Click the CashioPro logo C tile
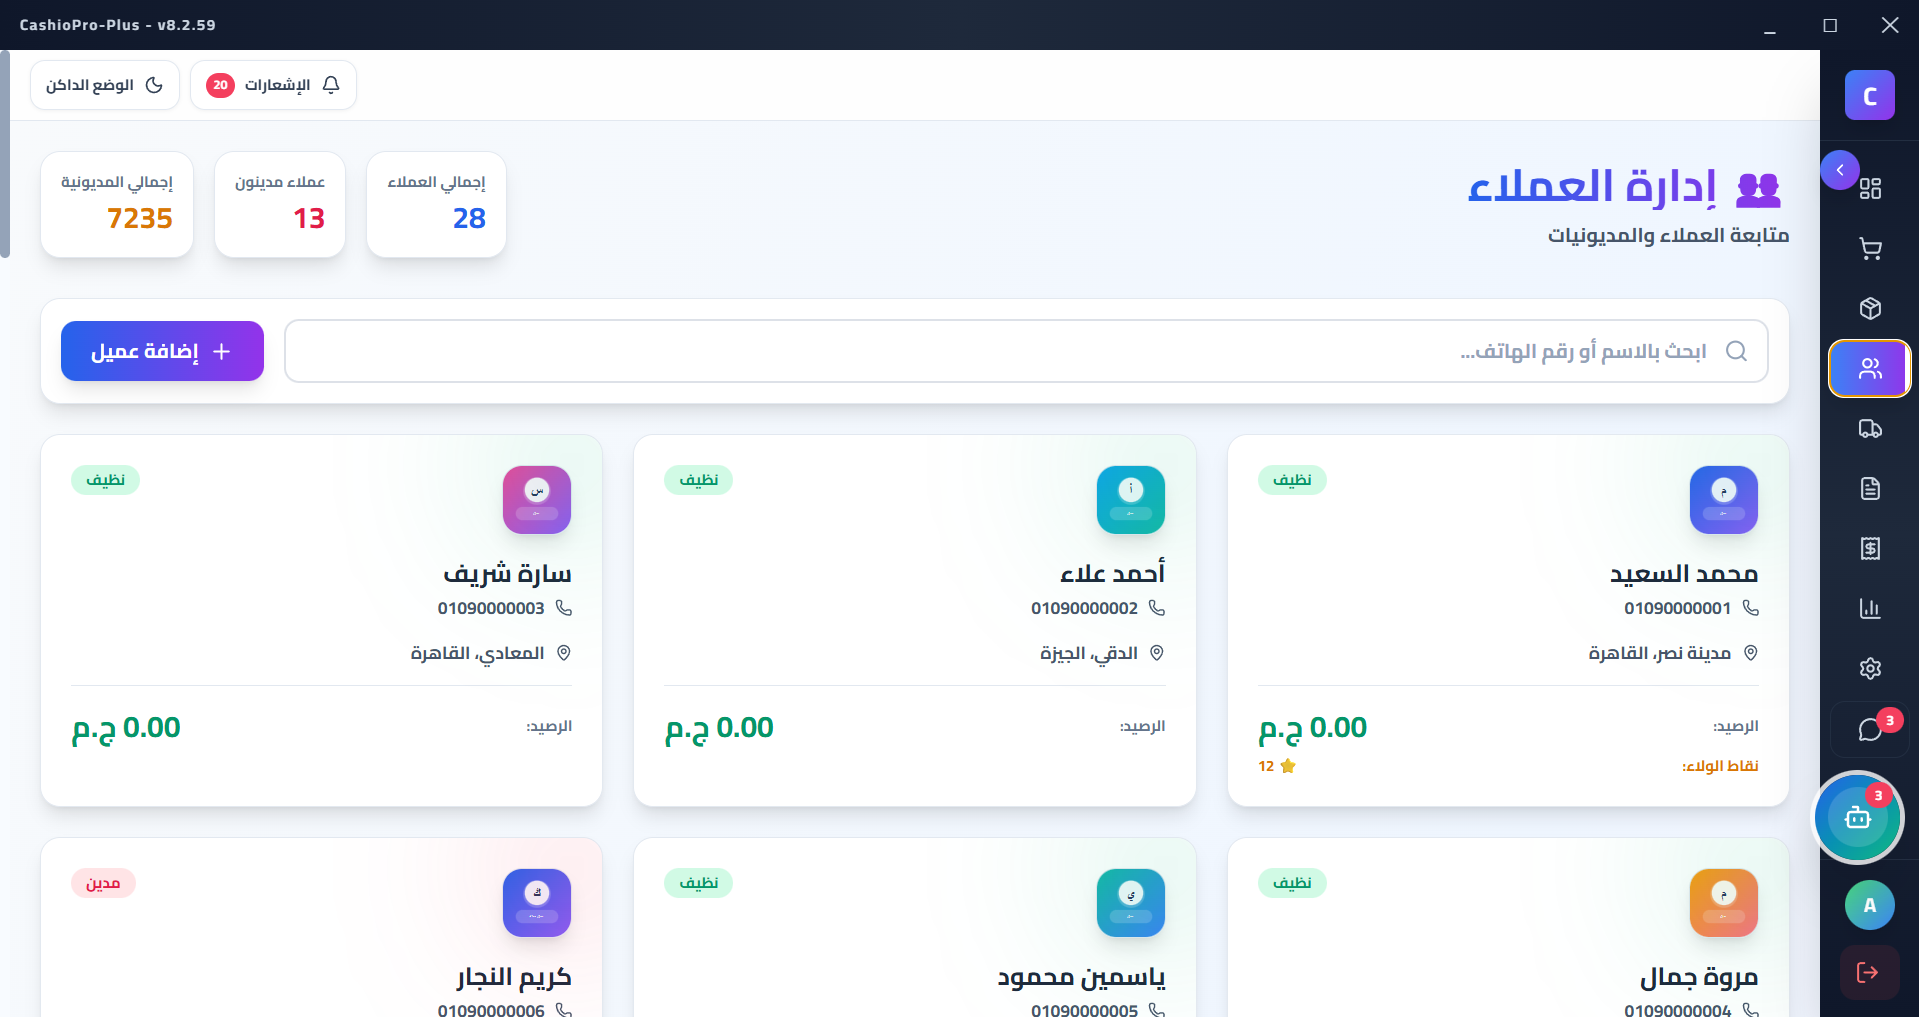Image resolution: width=1919 pixels, height=1017 pixels. point(1870,96)
